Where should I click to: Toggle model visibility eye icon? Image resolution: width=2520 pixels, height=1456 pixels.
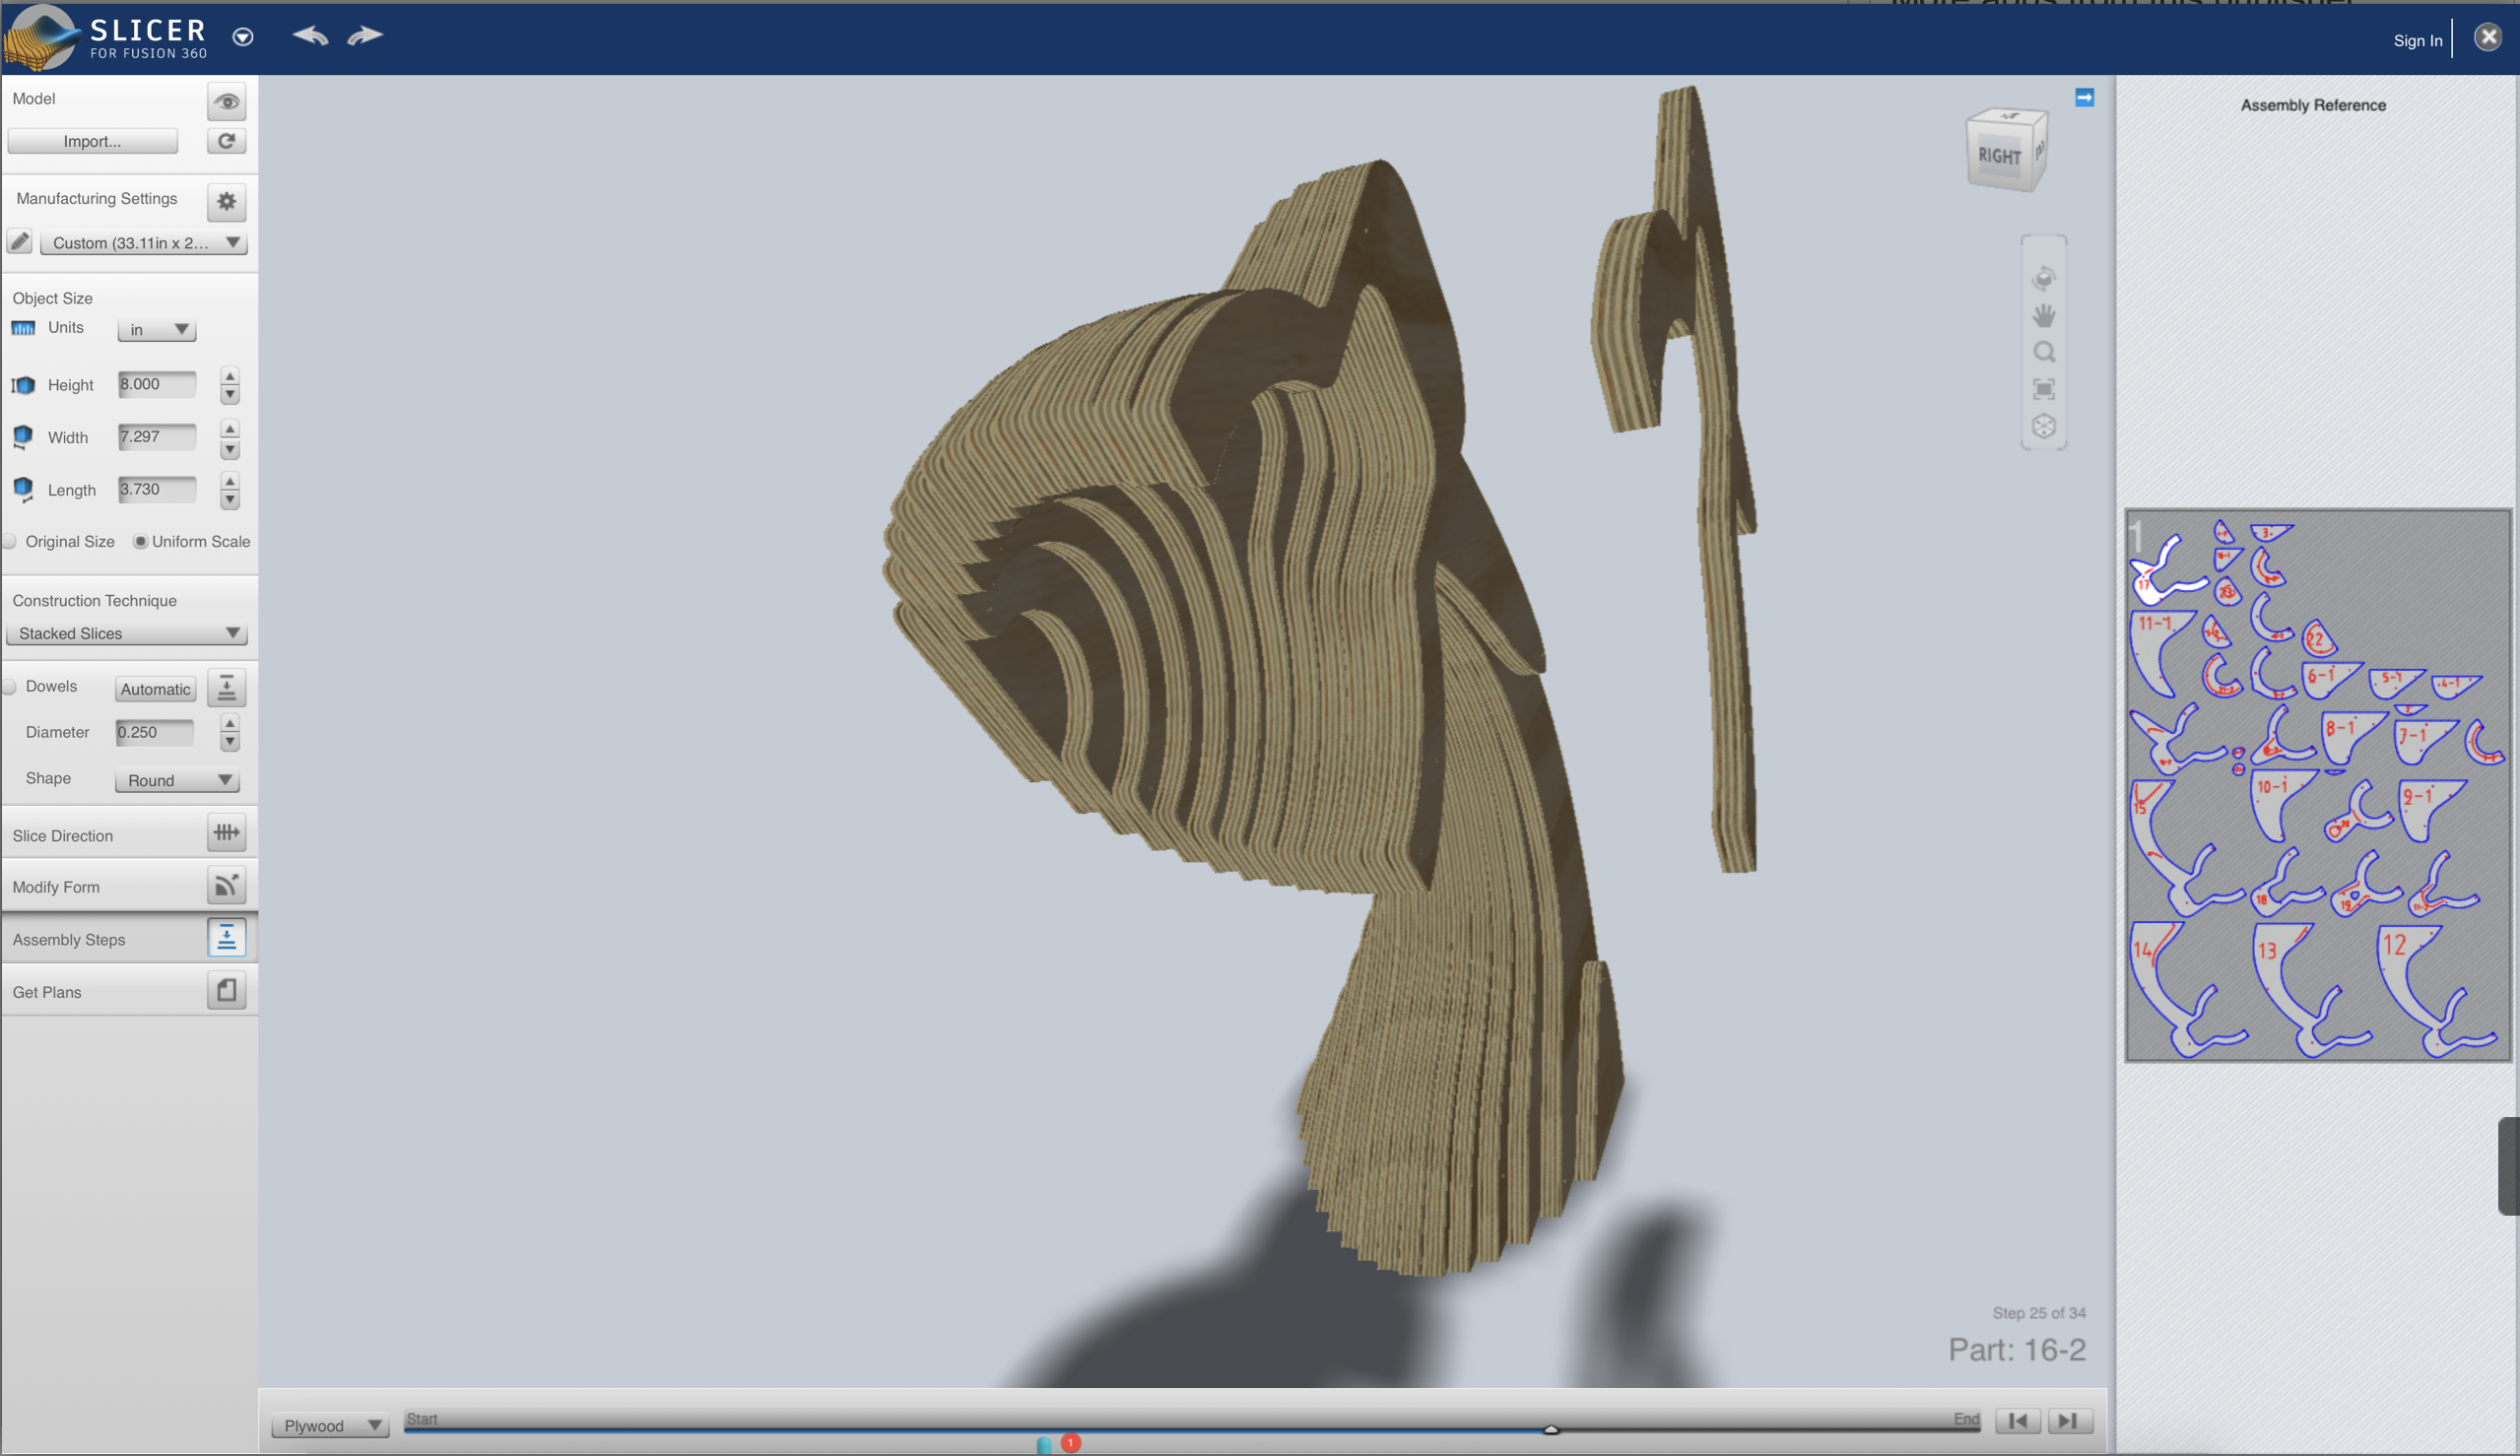coord(227,102)
